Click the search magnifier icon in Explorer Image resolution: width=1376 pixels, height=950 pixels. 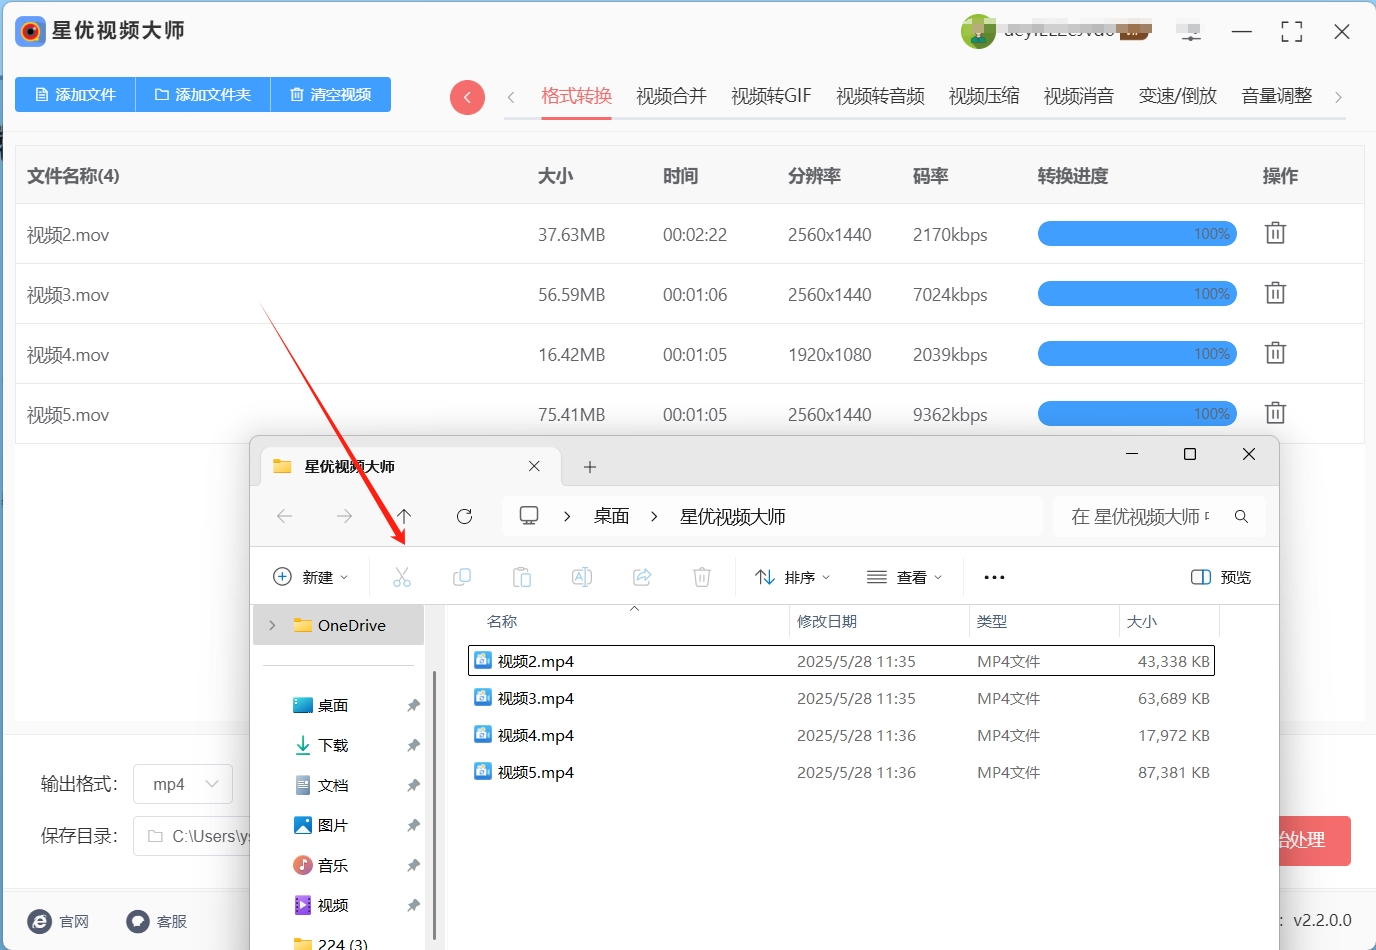(x=1241, y=517)
